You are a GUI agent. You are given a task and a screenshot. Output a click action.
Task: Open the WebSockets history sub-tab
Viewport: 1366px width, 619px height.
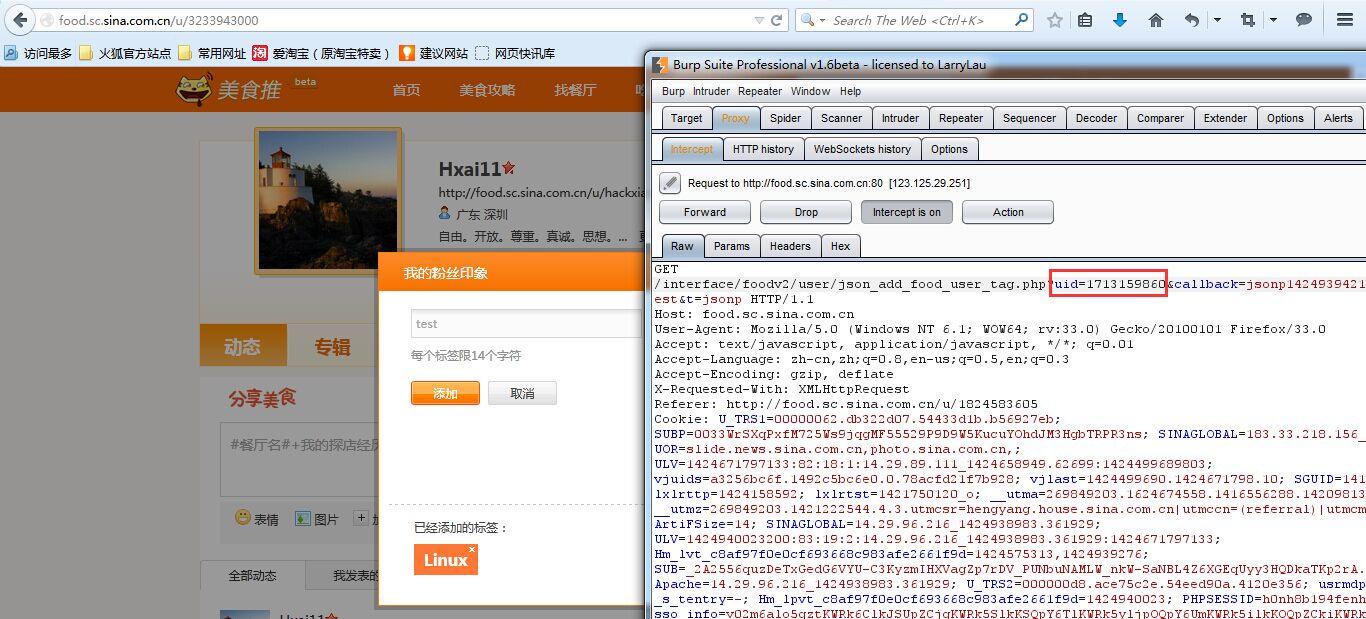[x=862, y=149]
